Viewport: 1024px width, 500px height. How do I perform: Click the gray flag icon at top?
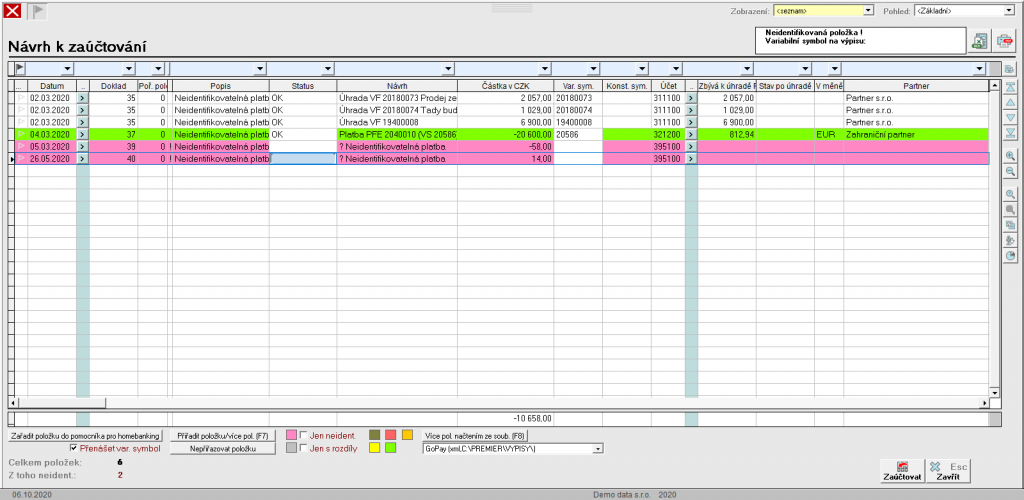click(38, 11)
